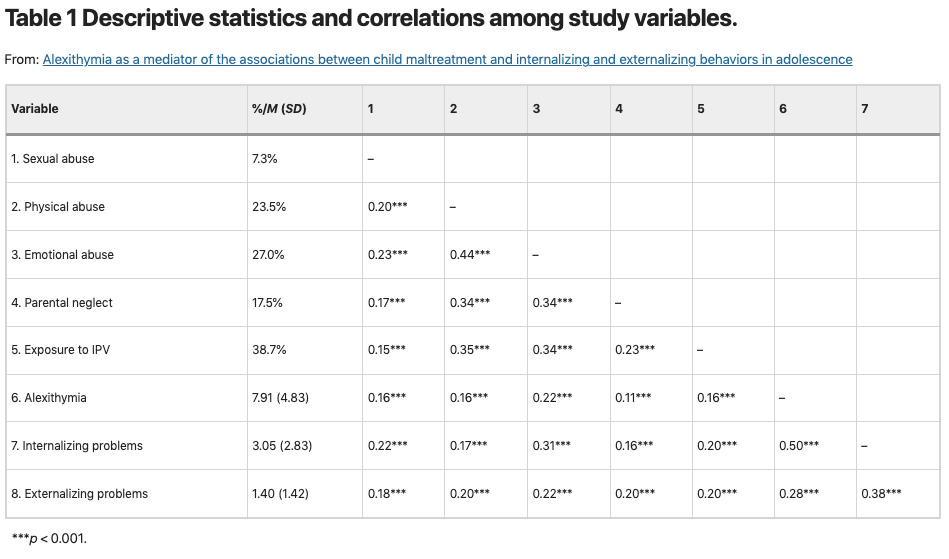Click the Variable column header
Viewport: 949px width, 559px height.
[35, 109]
